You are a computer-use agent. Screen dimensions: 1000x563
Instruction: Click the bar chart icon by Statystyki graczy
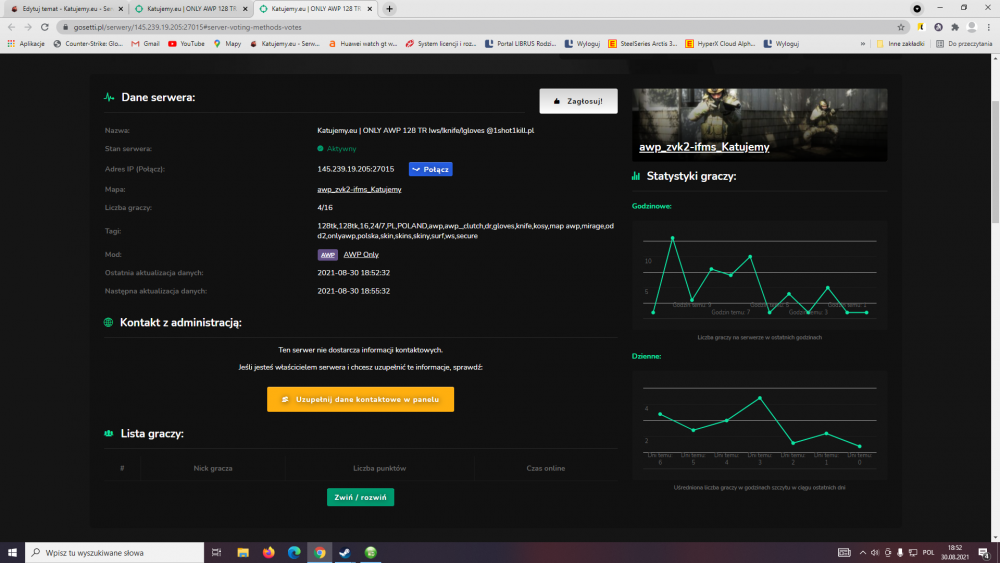(636, 176)
